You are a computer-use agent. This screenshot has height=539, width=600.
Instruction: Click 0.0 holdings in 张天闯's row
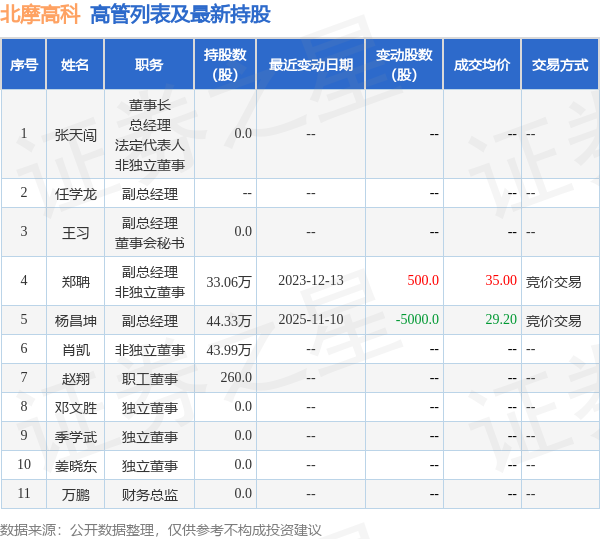[243, 134]
